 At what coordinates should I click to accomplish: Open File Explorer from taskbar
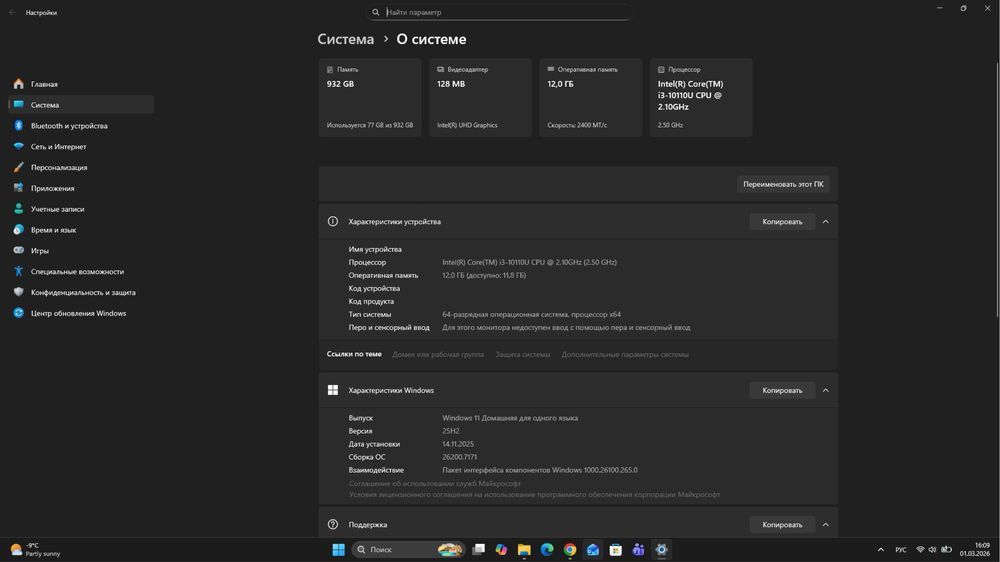click(x=524, y=550)
